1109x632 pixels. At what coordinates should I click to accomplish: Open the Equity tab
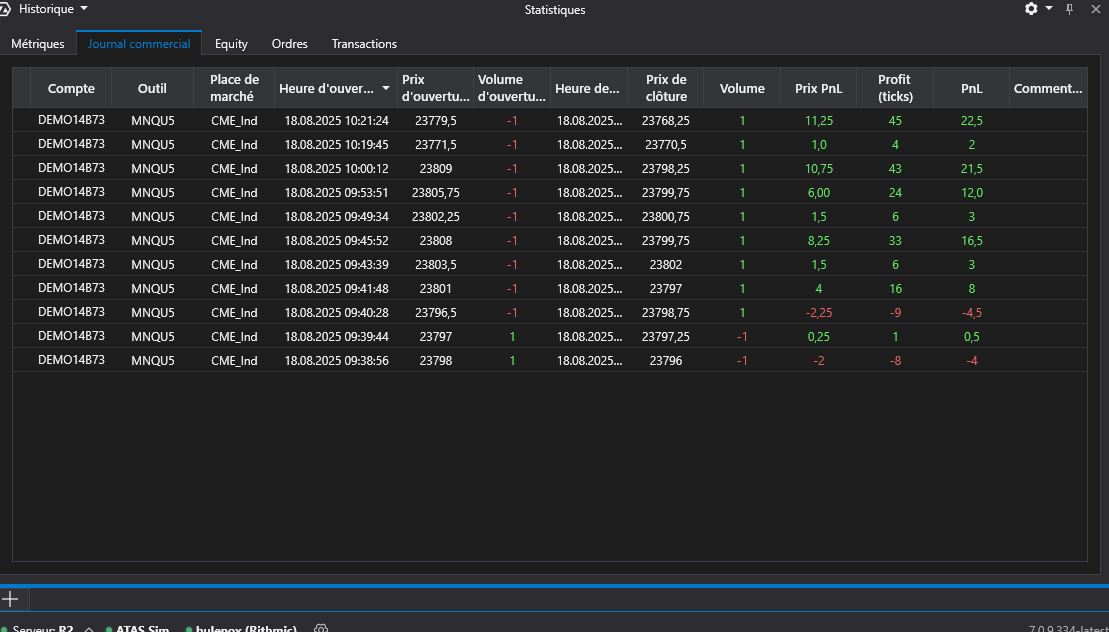(x=231, y=44)
